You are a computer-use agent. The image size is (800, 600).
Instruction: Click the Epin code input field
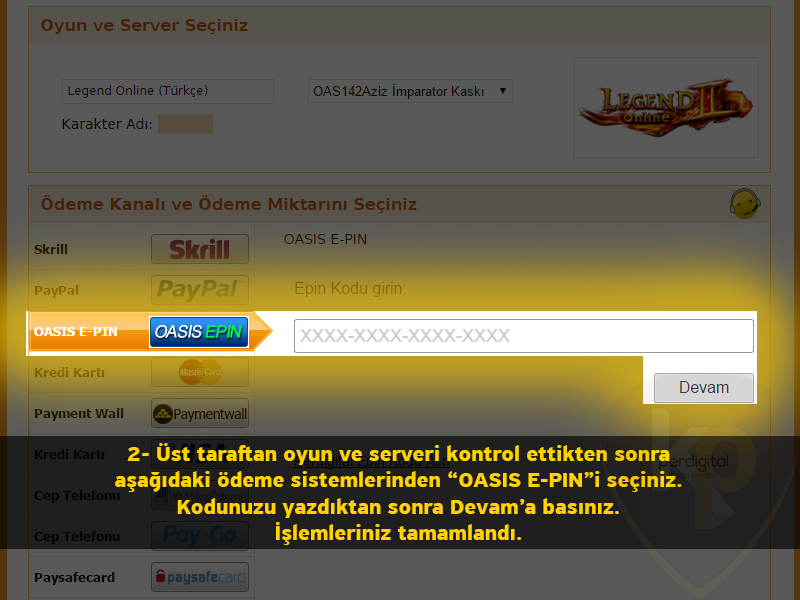tap(523, 336)
